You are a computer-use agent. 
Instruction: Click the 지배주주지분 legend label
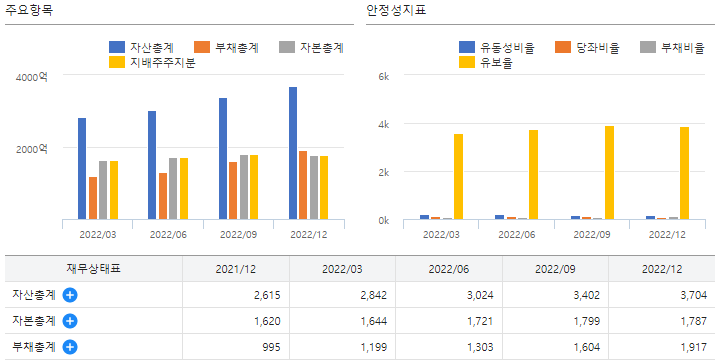(163, 62)
